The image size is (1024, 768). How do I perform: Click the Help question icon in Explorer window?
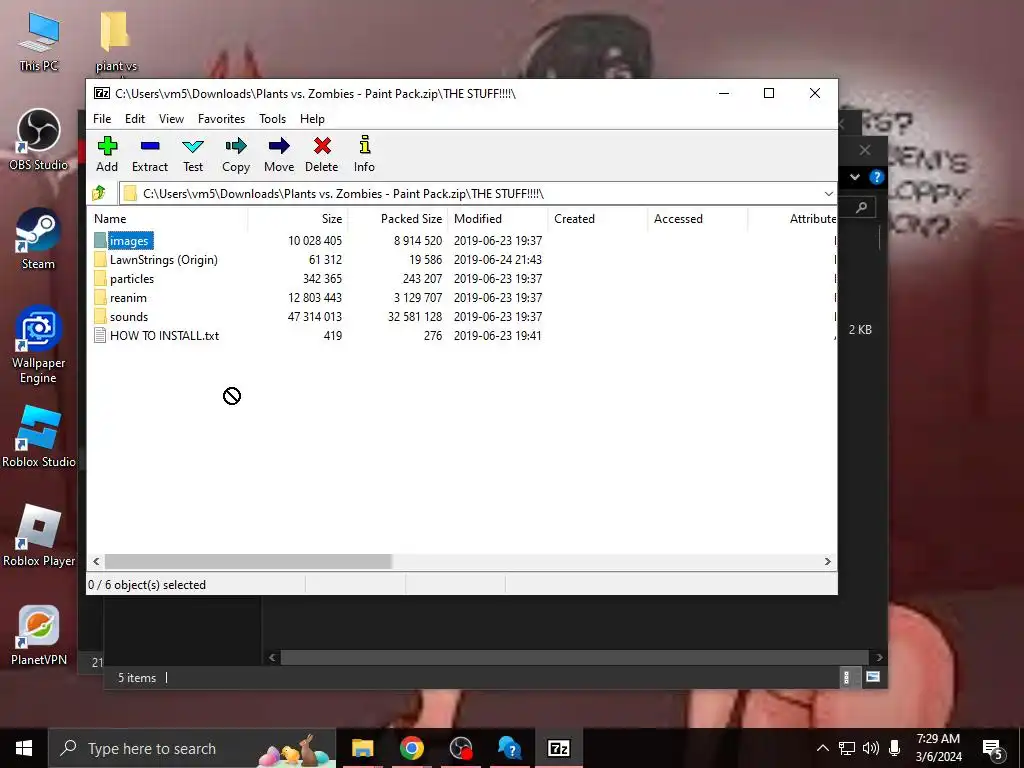pyautogui.click(x=876, y=177)
